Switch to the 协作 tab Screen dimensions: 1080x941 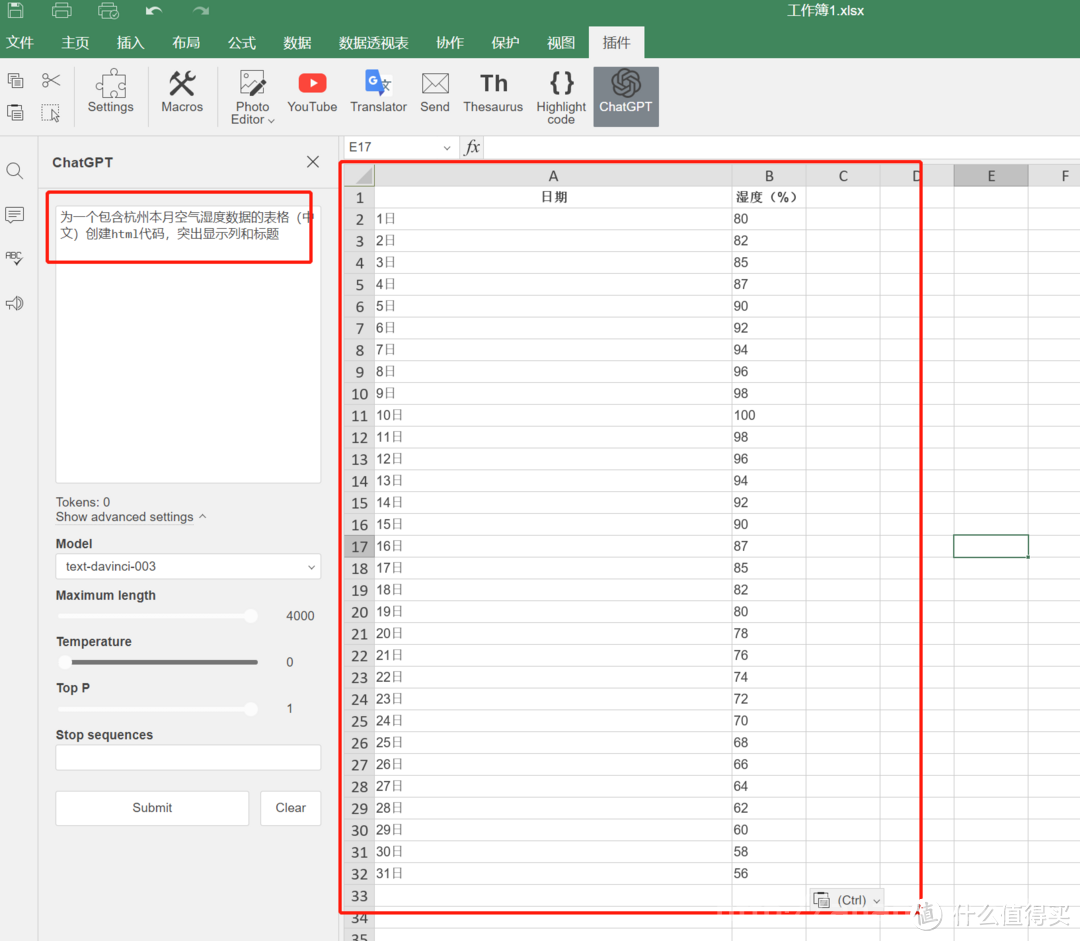[450, 43]
